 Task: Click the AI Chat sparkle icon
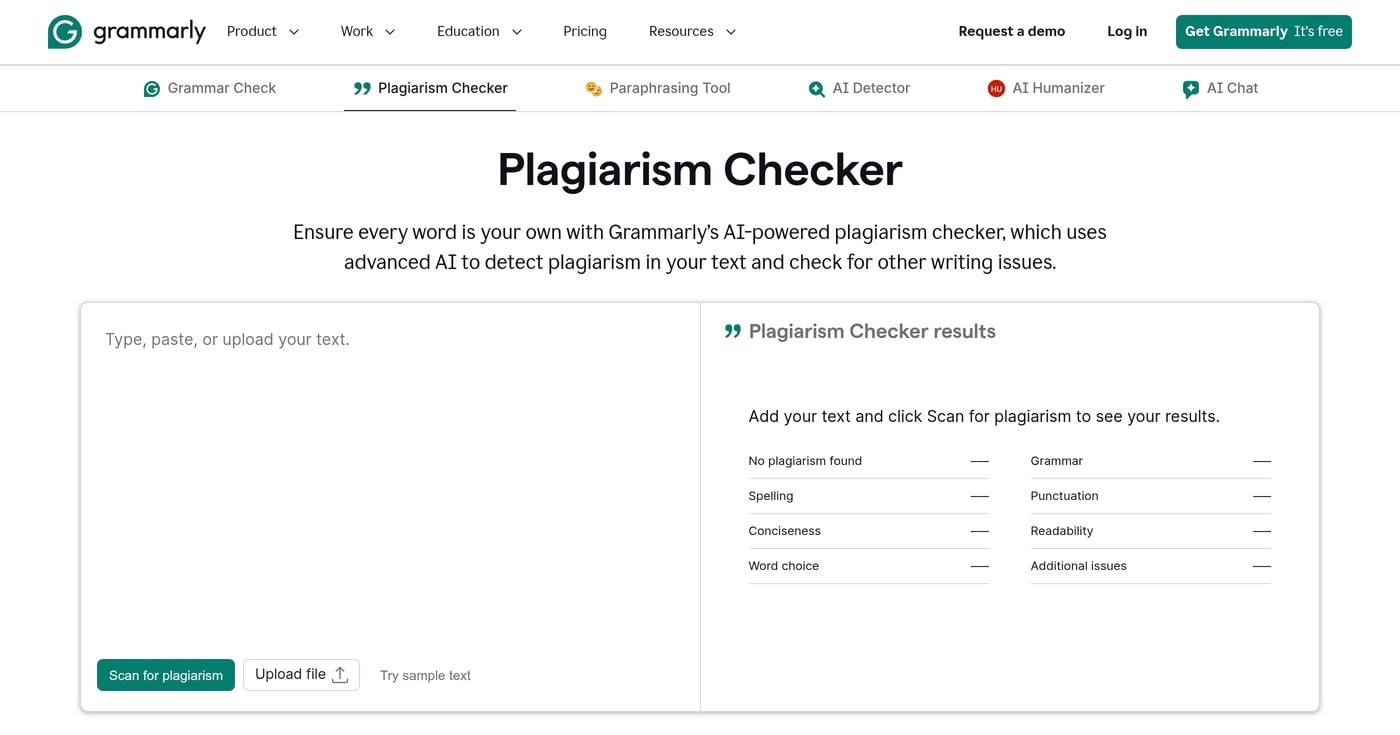pyautogui.click(x=1190, y=89)
